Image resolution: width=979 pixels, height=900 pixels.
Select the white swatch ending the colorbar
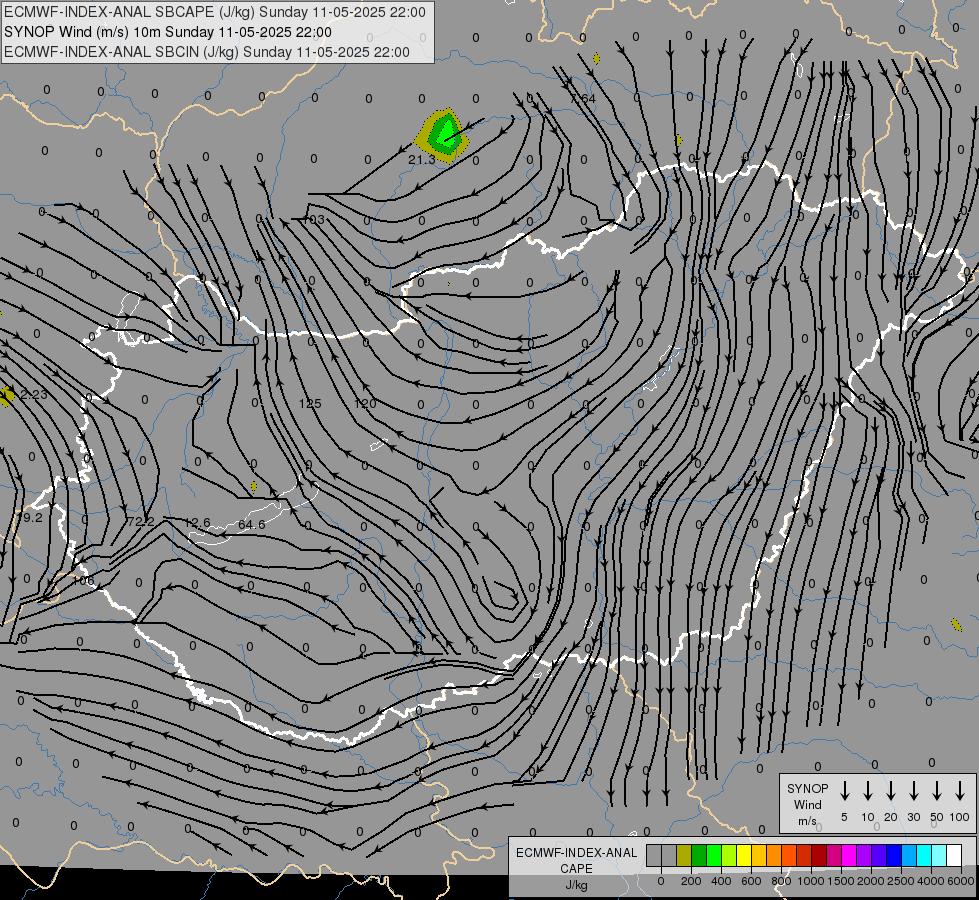click(954, 855)
